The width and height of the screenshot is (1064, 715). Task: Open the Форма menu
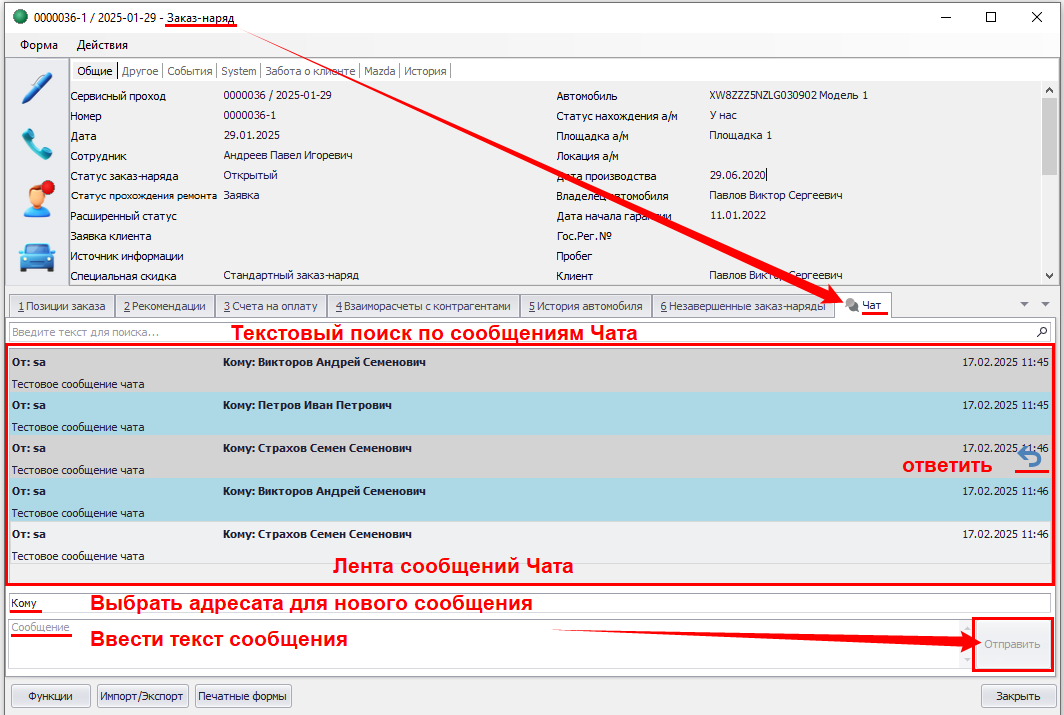[x=39, y=45]
